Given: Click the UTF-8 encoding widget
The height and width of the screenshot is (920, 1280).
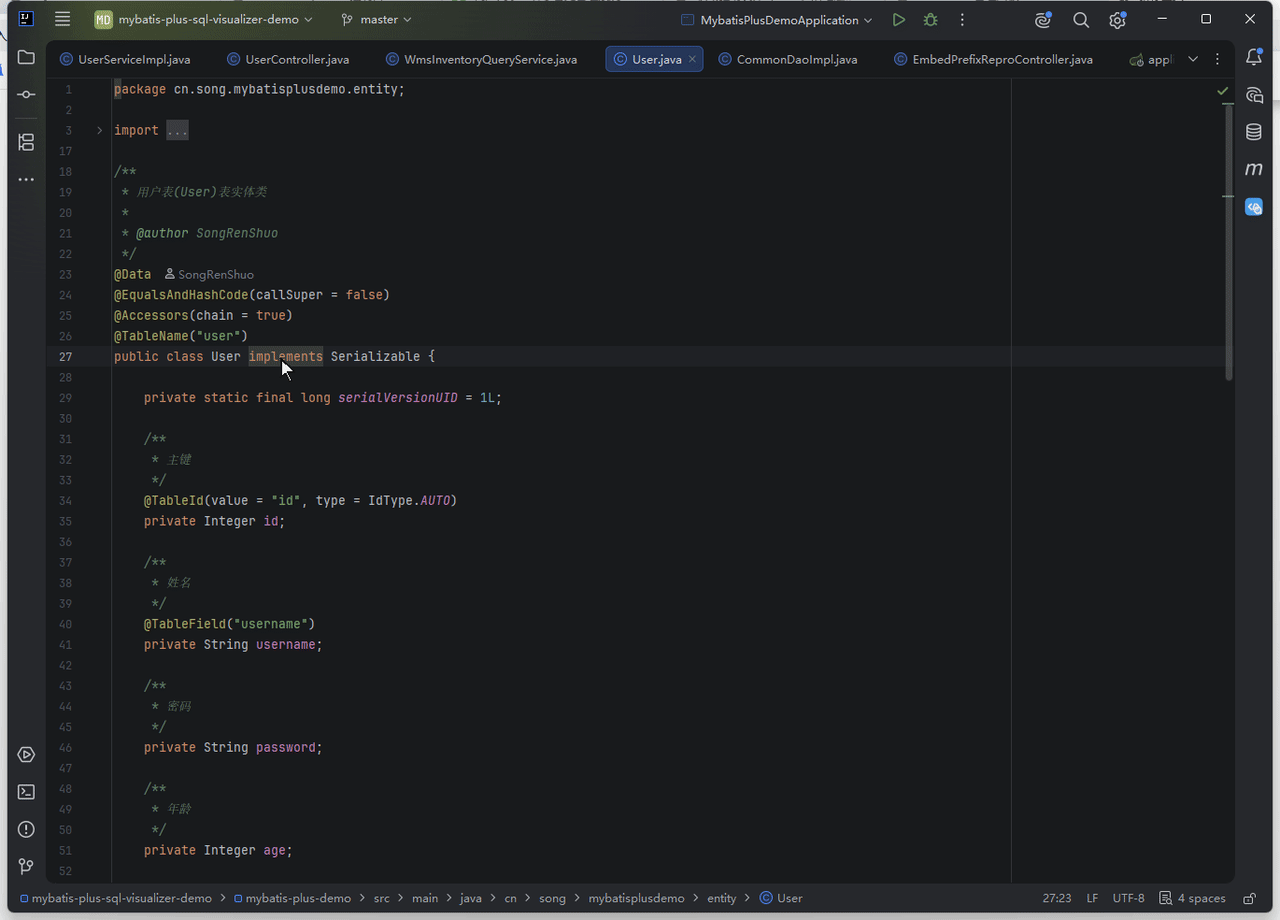Looking at the screenshot, I should (1129, 898).
